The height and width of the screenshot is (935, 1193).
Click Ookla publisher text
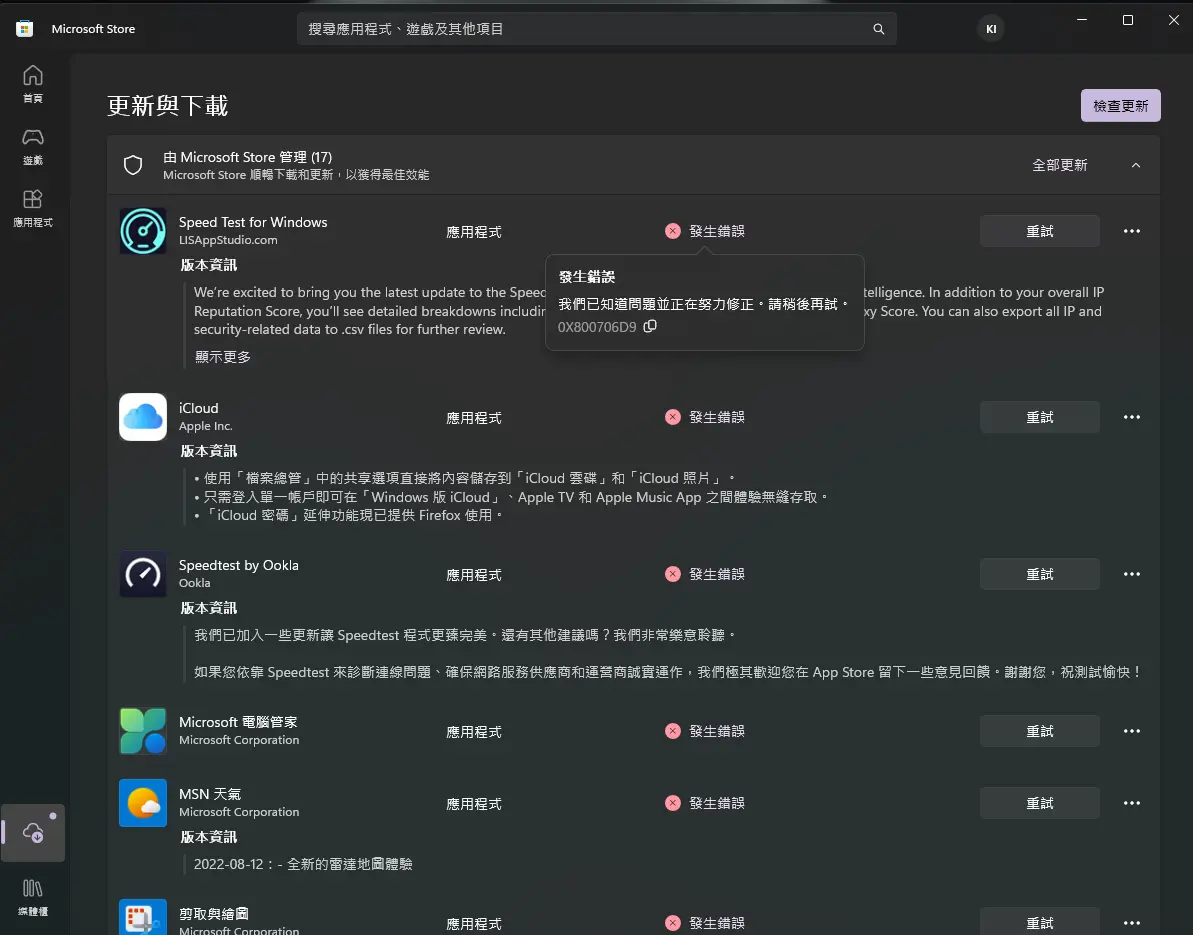pos(194,583)
